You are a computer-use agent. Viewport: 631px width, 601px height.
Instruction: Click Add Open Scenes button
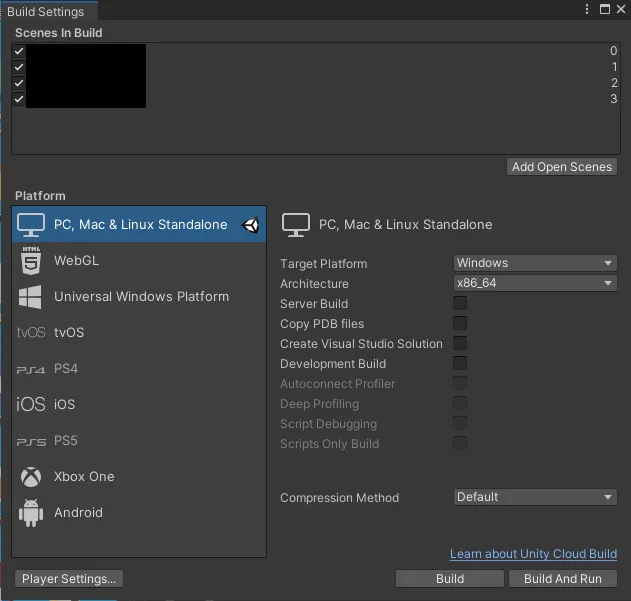coord(562,167)
